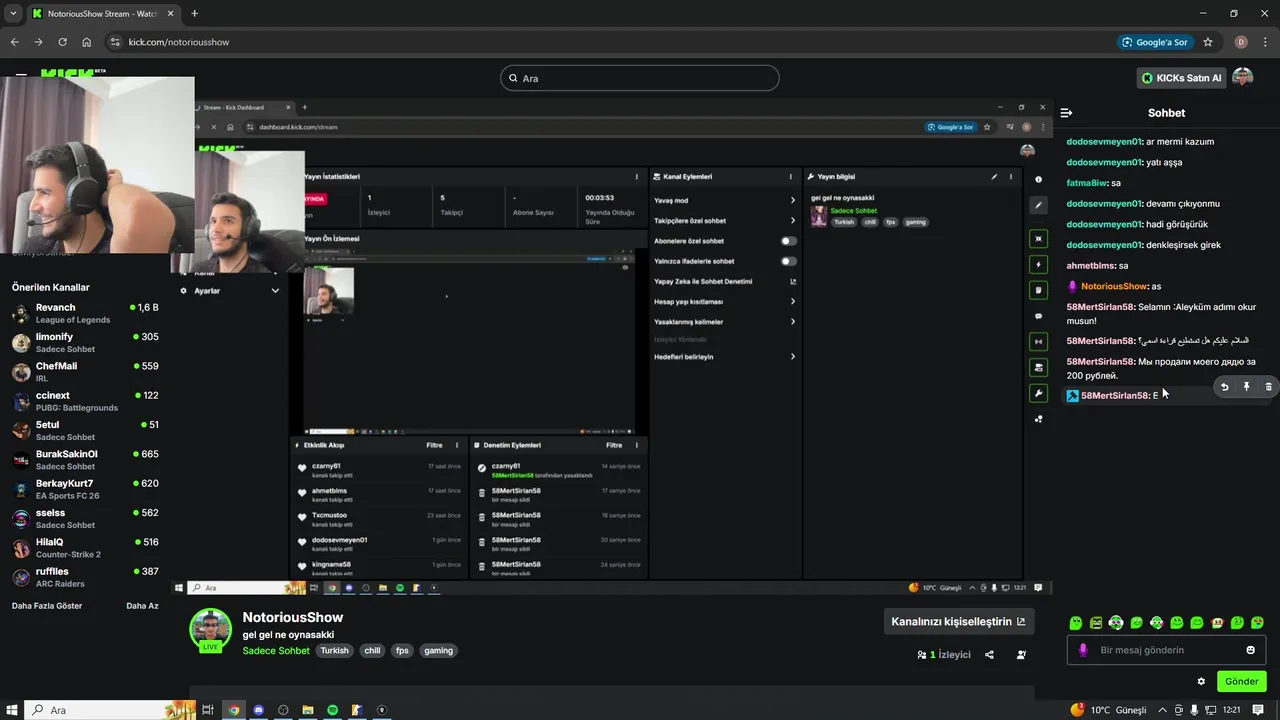Click the fps tag below stream title
The width and height of the screenshot is (1280, 720).
(402, 651)
